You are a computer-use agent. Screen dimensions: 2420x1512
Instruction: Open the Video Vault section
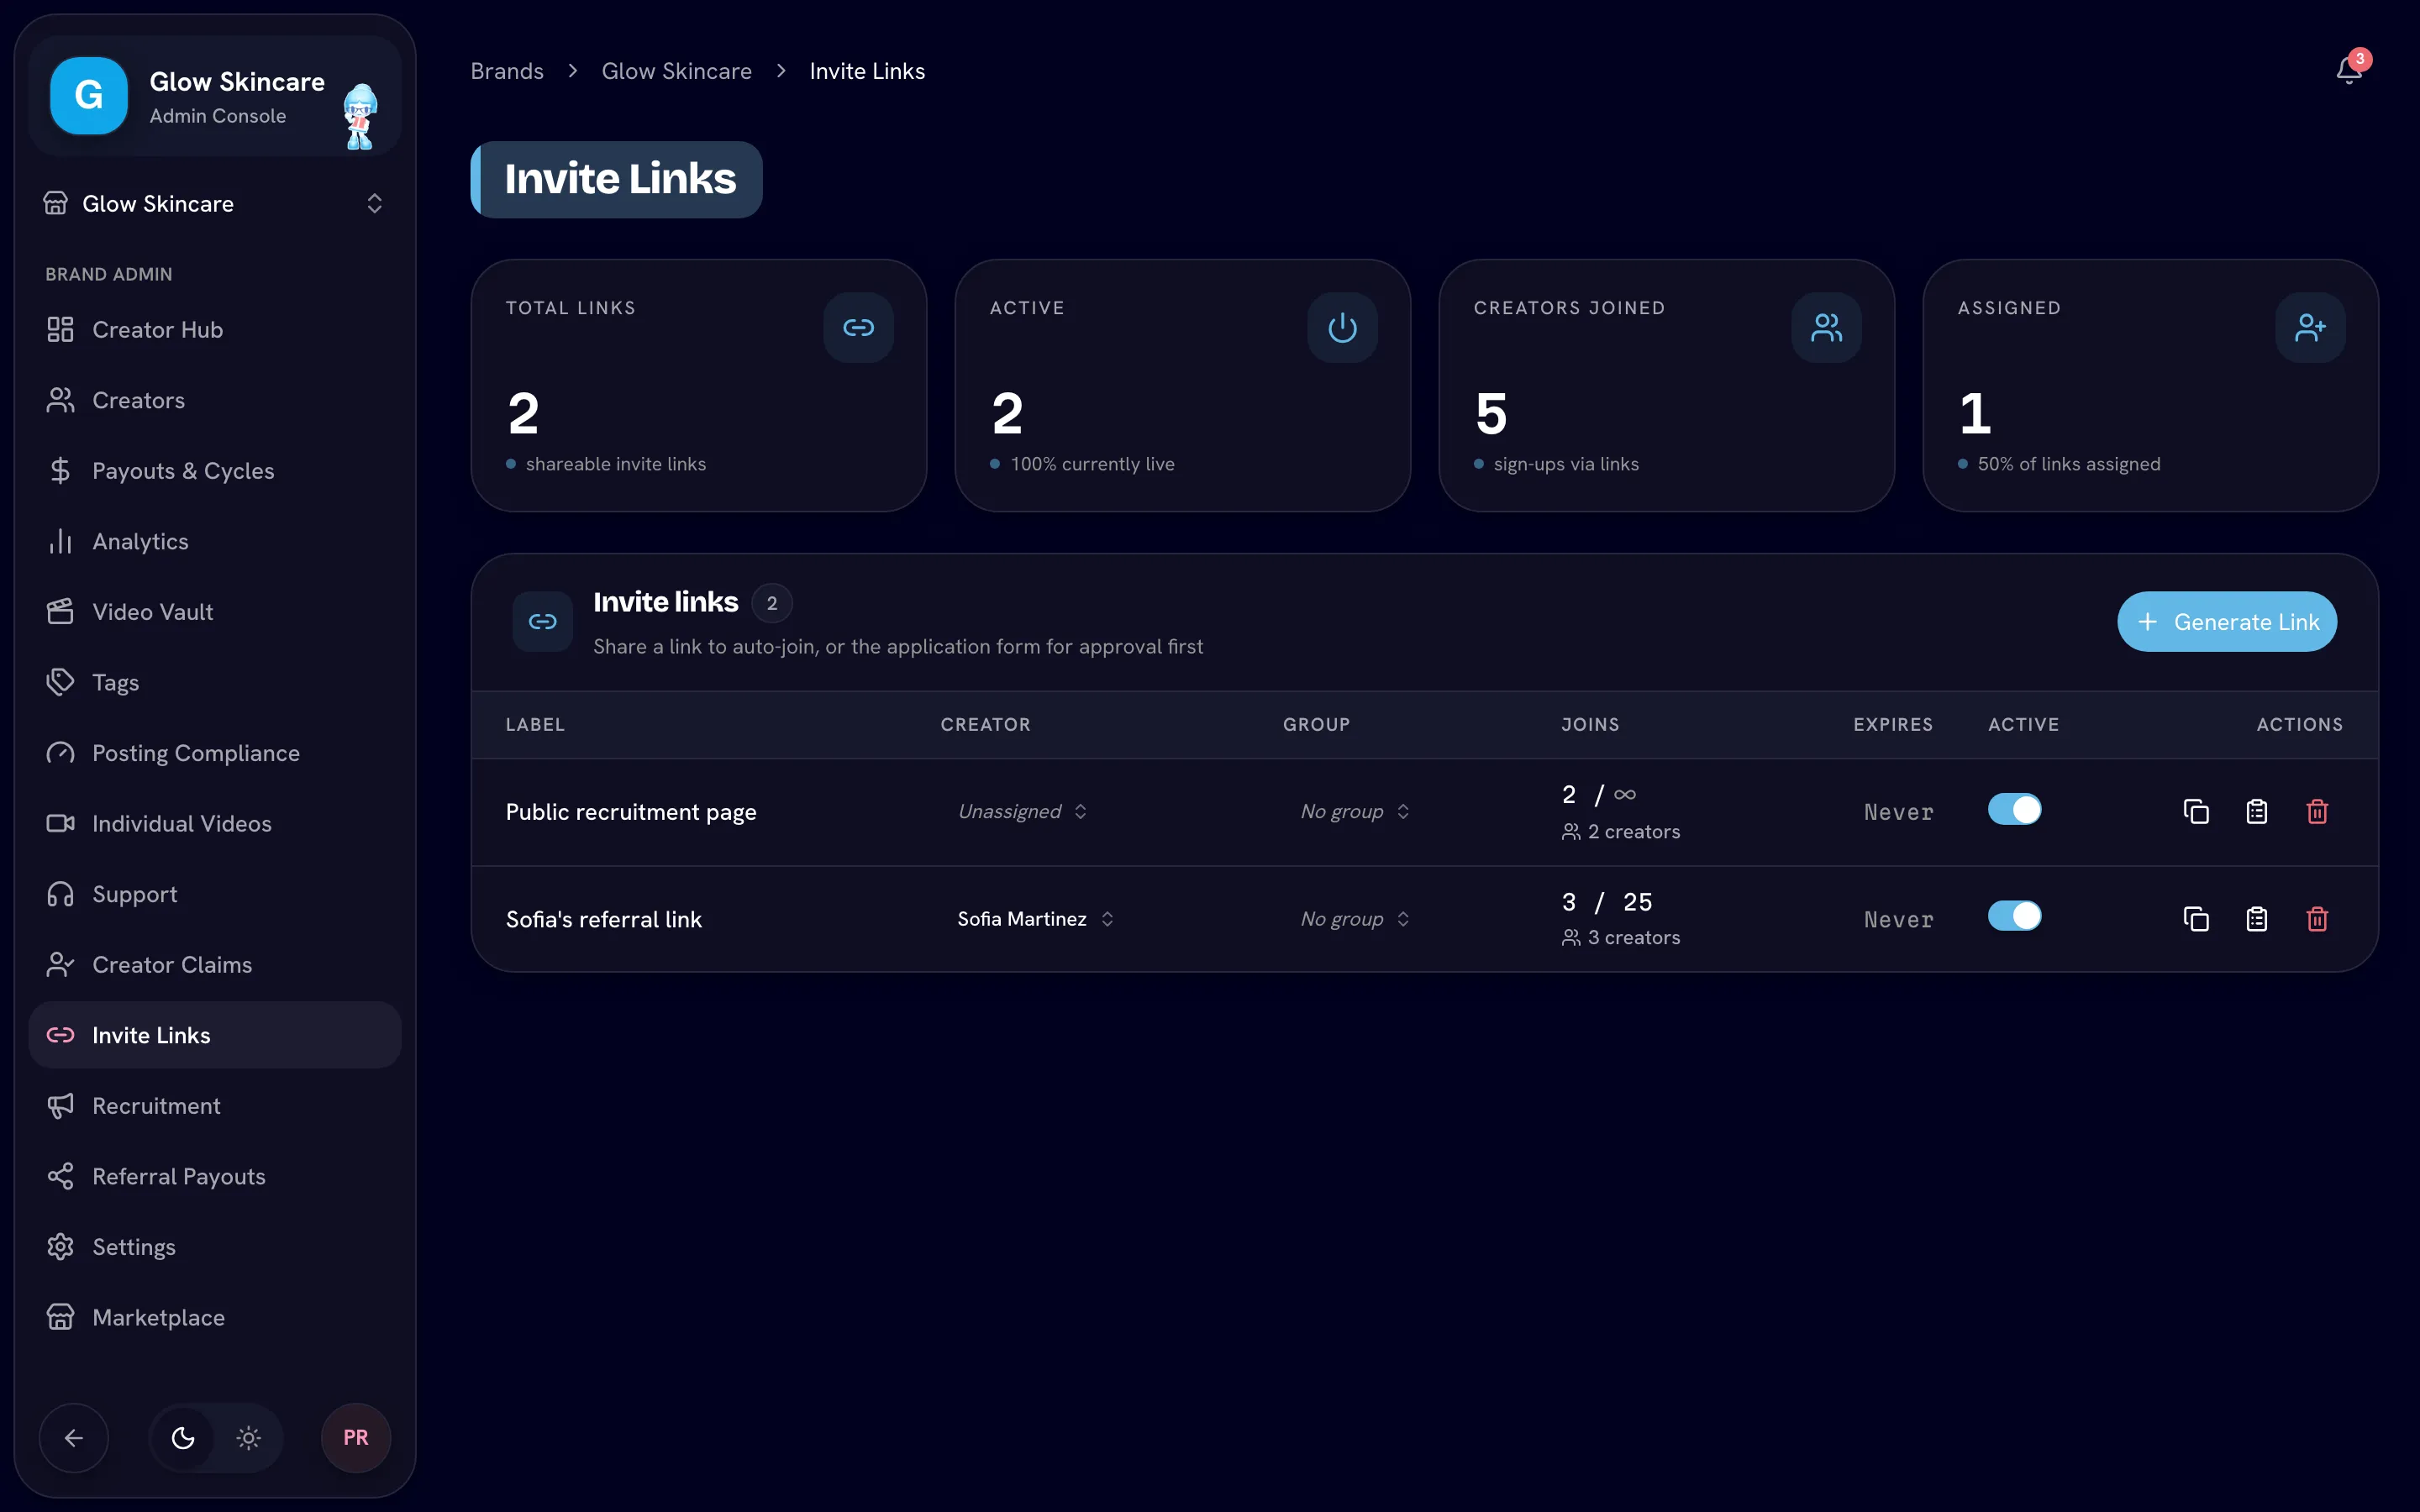click(x=214, y=611)
